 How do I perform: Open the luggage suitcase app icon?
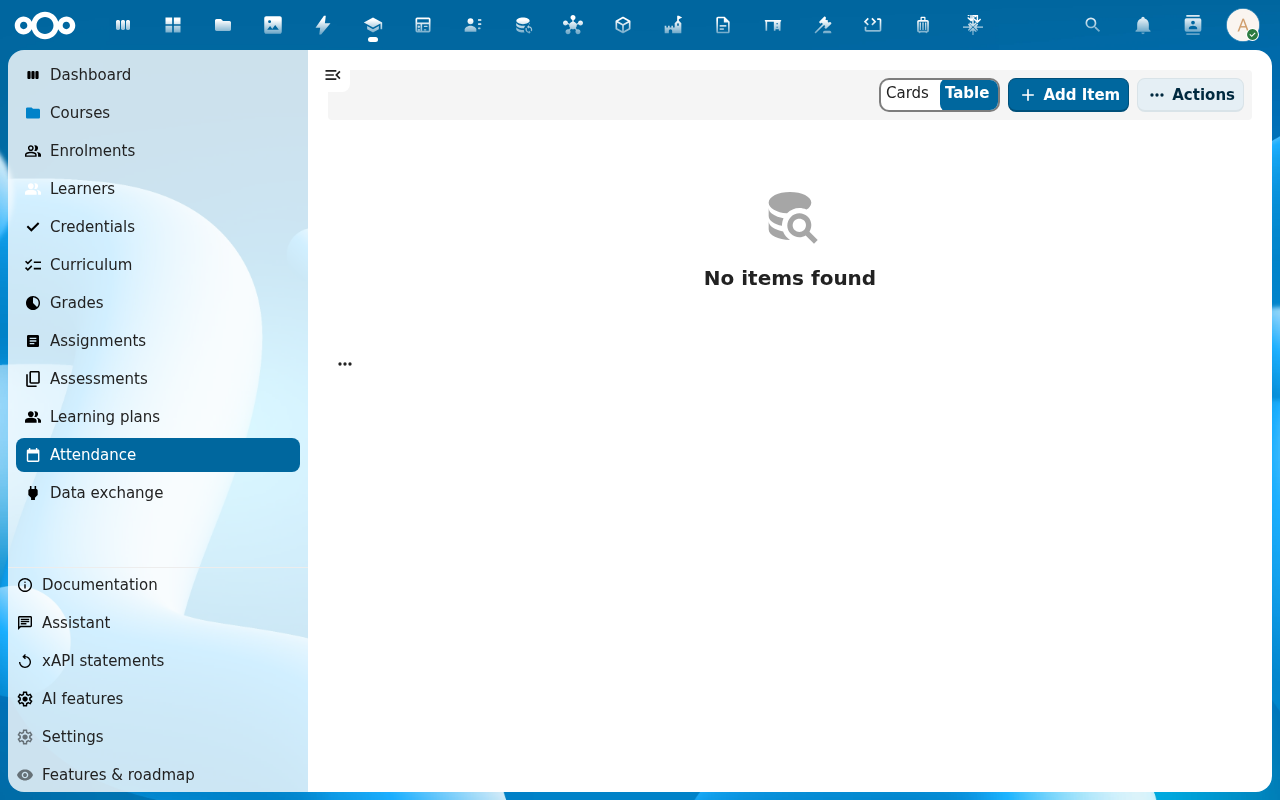tap(923, 25)
